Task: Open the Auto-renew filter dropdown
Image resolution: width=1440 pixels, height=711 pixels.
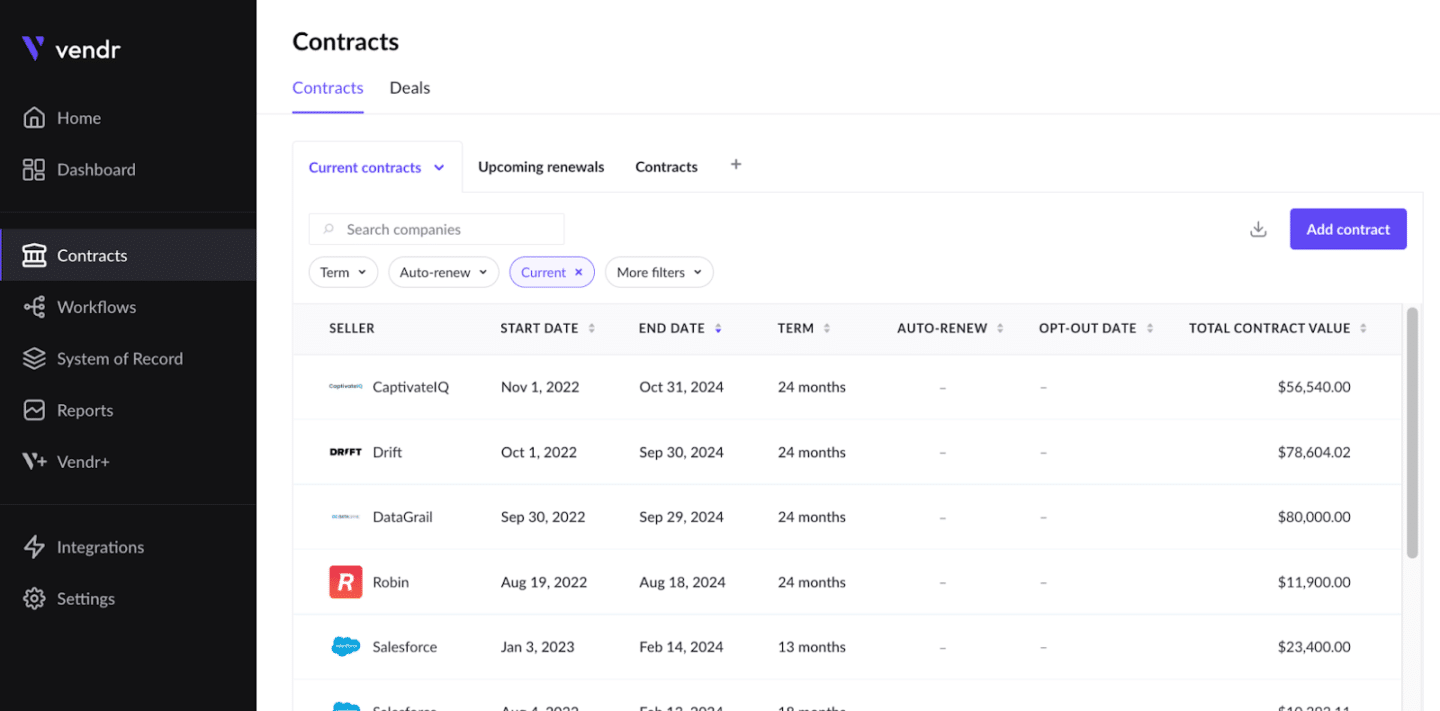Action: tap(443, 272)
